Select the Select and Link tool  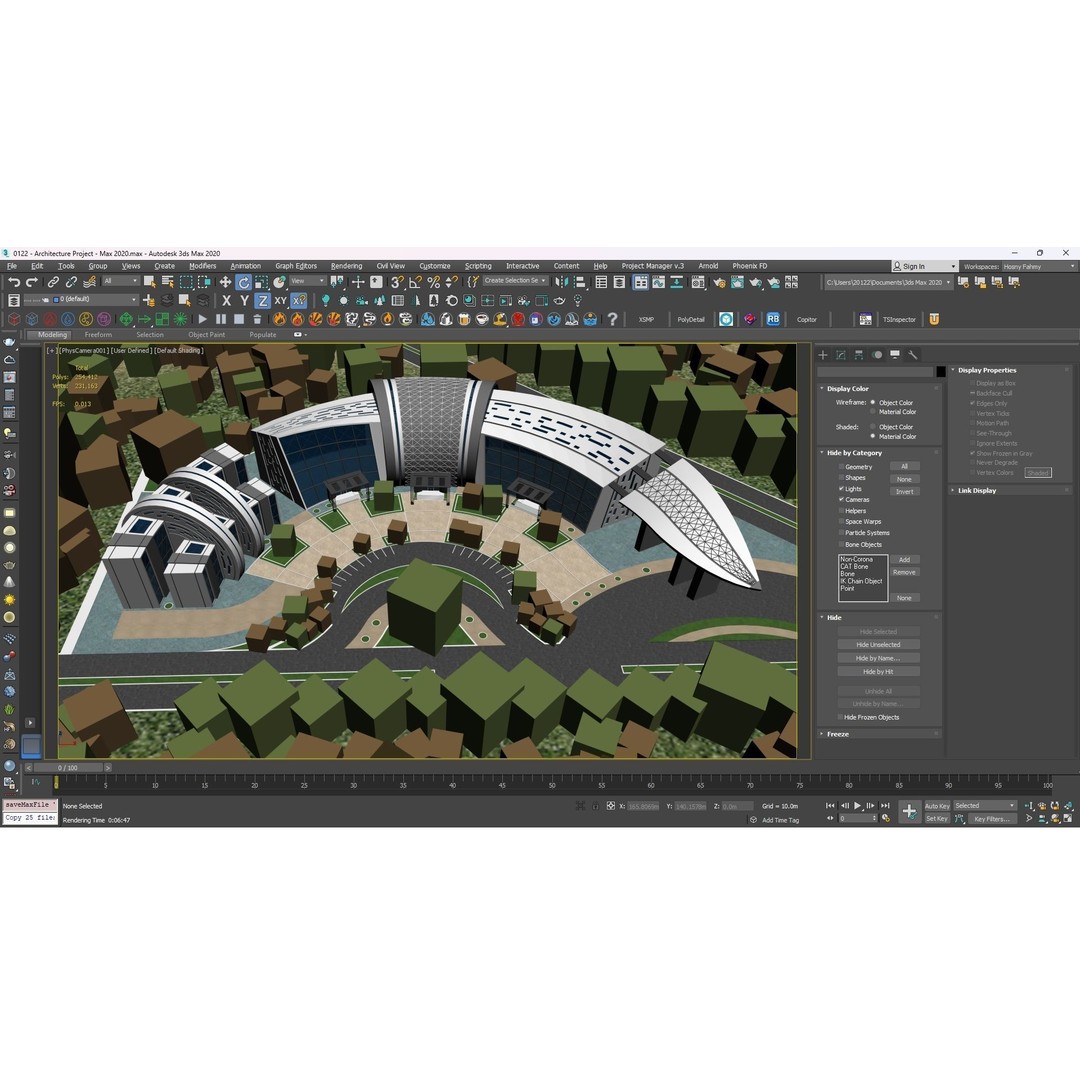pyautogui.click(x=53, y=282)
